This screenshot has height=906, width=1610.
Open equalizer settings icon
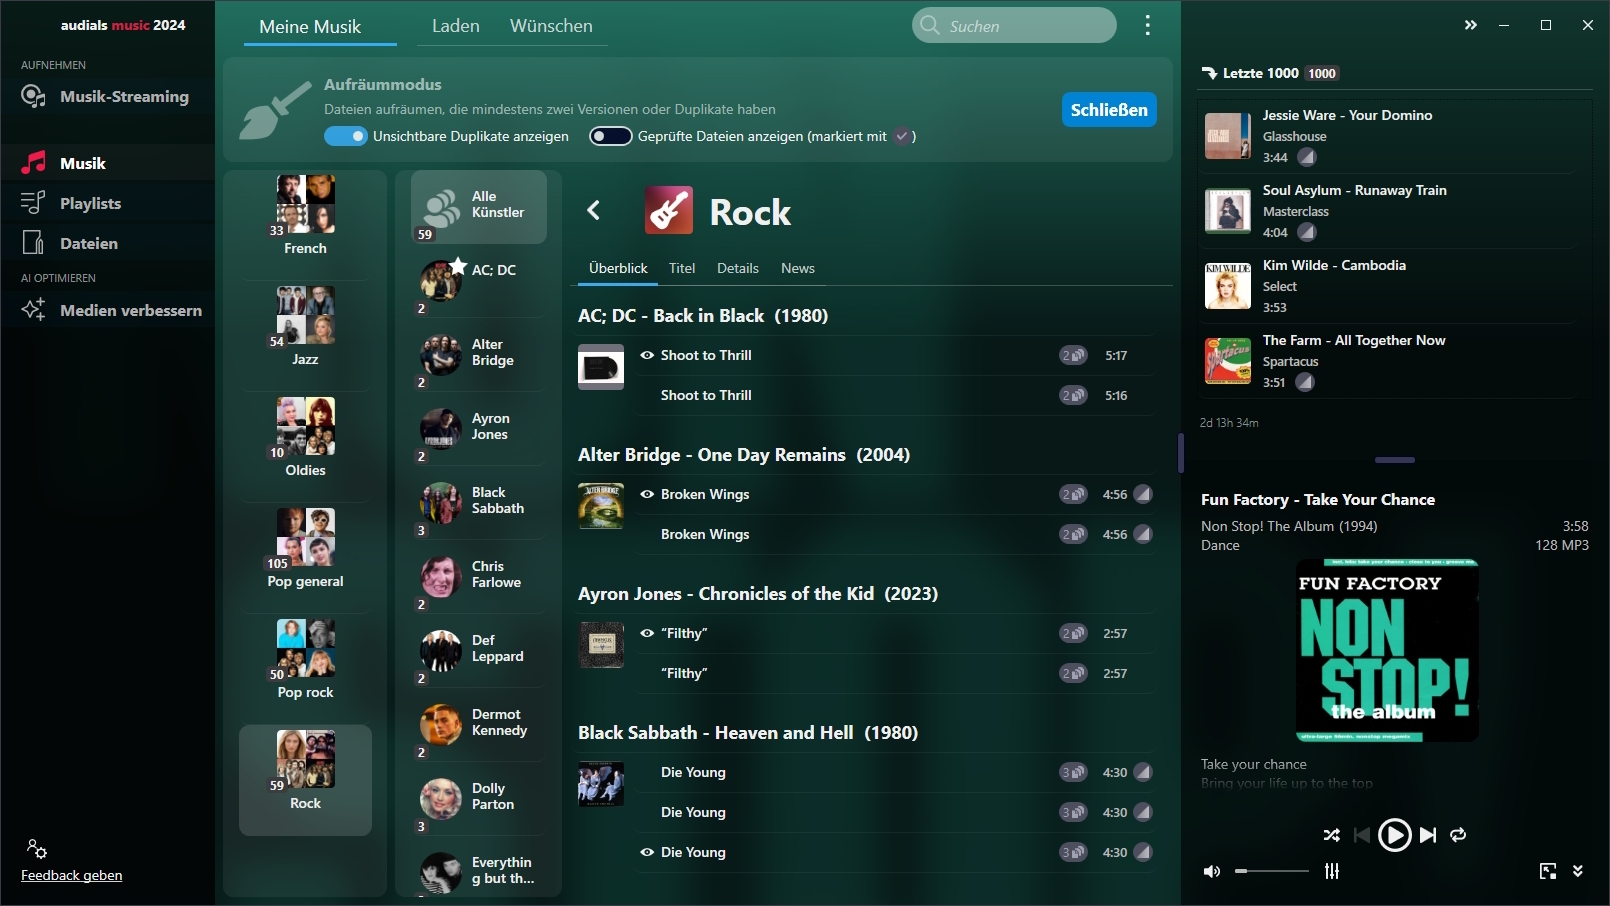click(x=1332, y=871)
